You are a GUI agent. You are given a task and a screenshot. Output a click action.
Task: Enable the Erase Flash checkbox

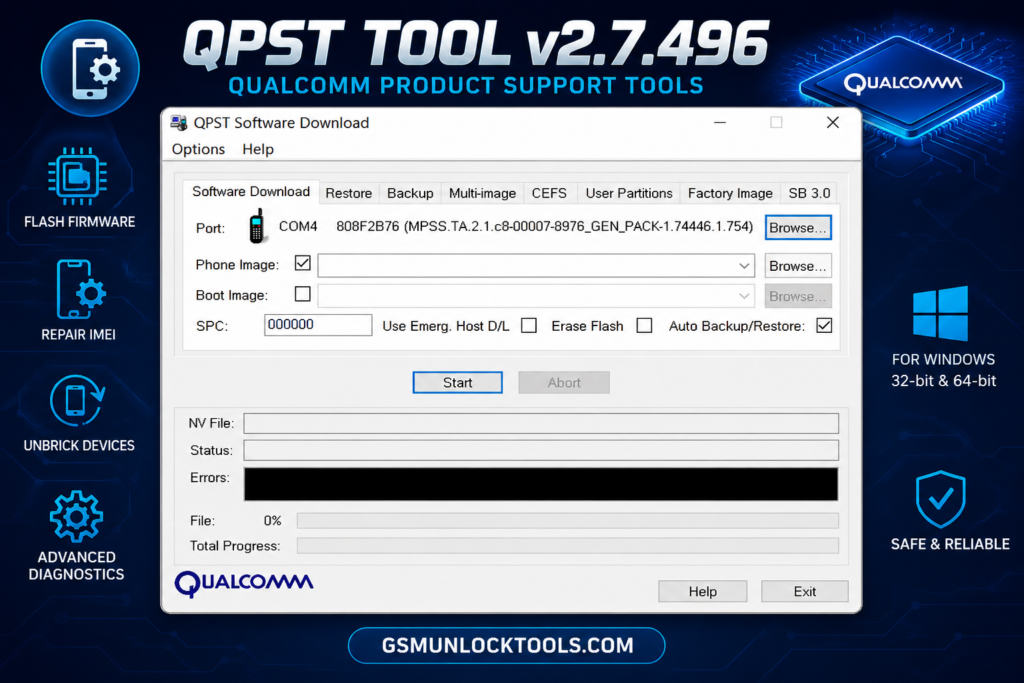(645, 325)
